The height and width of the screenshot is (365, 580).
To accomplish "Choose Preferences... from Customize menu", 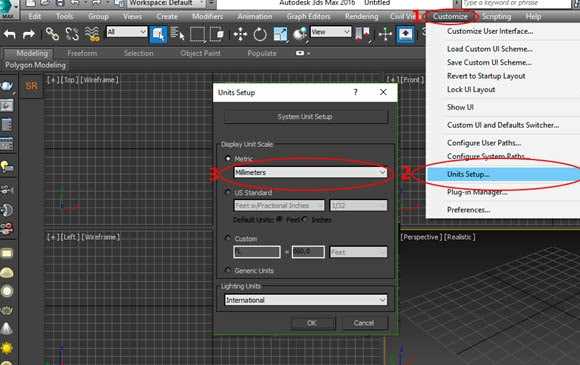I will click(x=468, y=210).
